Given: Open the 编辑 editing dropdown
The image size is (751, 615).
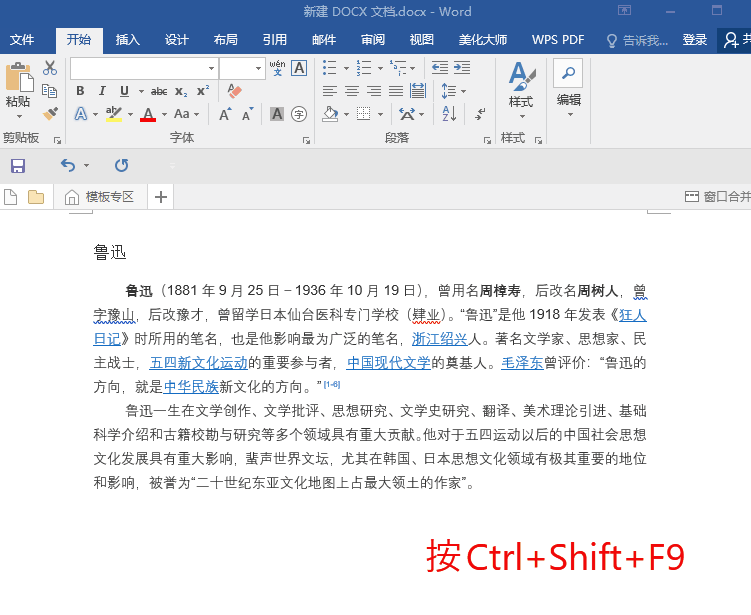Looking at the screenshot, I should (568, 99).
